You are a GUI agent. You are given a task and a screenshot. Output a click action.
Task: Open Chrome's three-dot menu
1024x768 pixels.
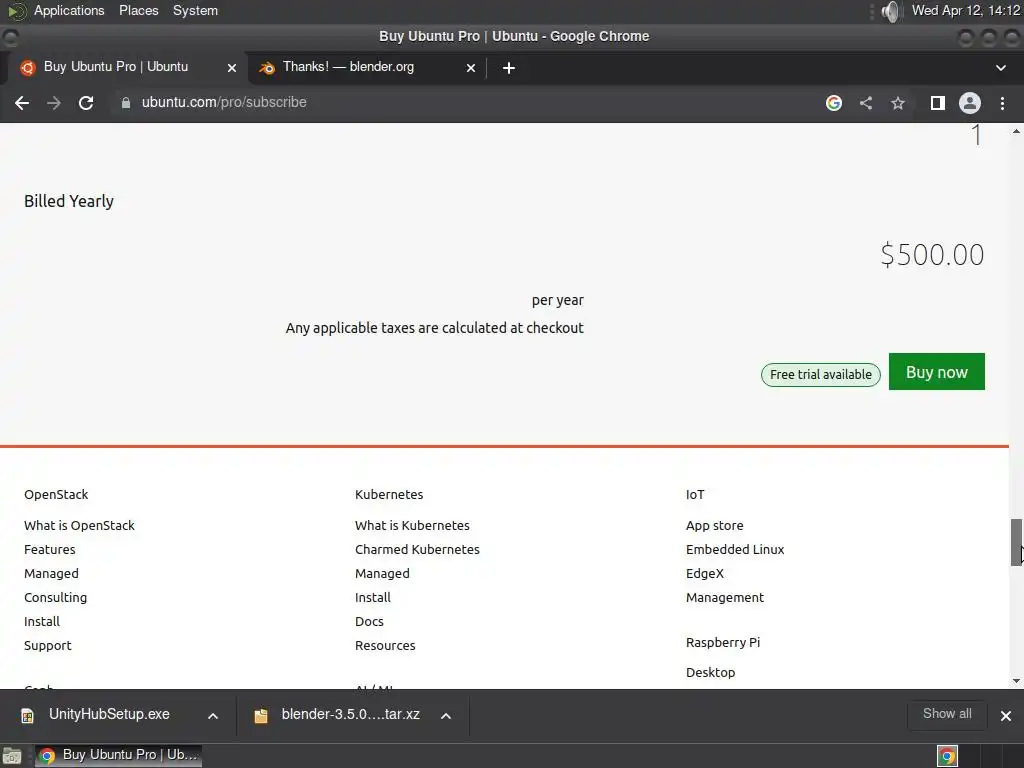pos(1002,103)
